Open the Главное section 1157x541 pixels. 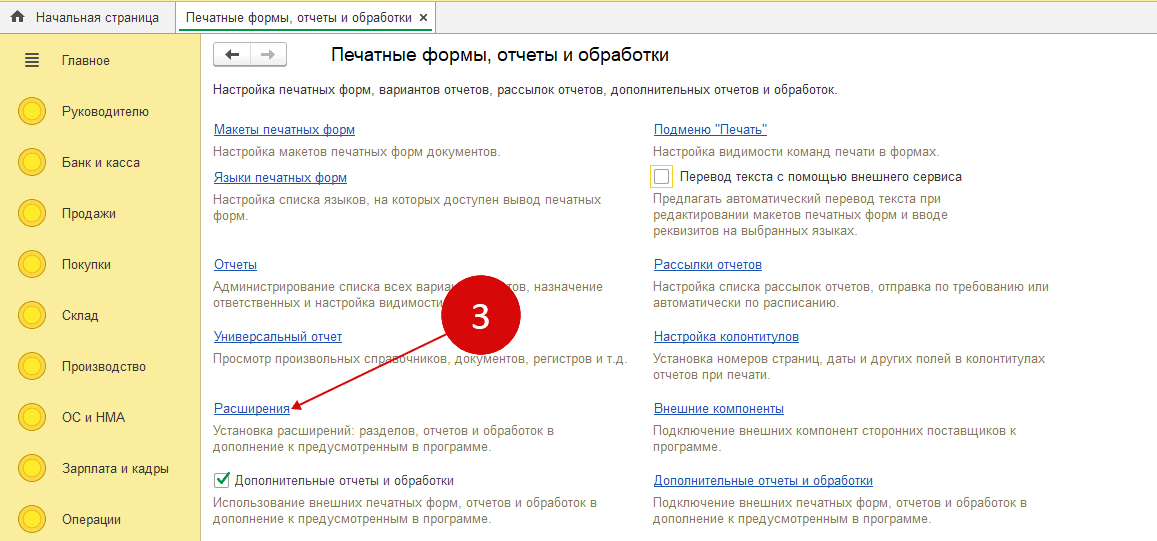86,61
